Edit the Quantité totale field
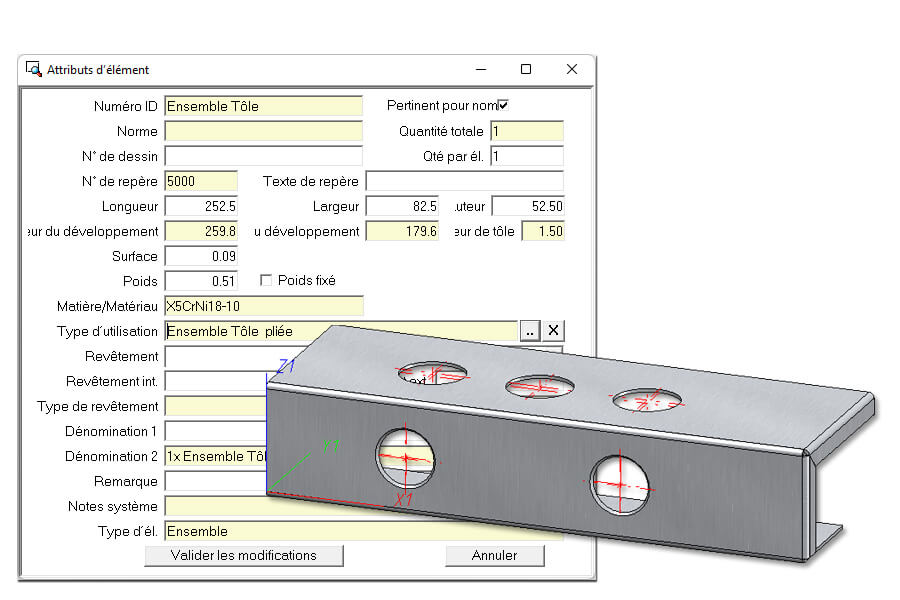The height and width of the screenshot is (600, 900). (x=527, y=131)
